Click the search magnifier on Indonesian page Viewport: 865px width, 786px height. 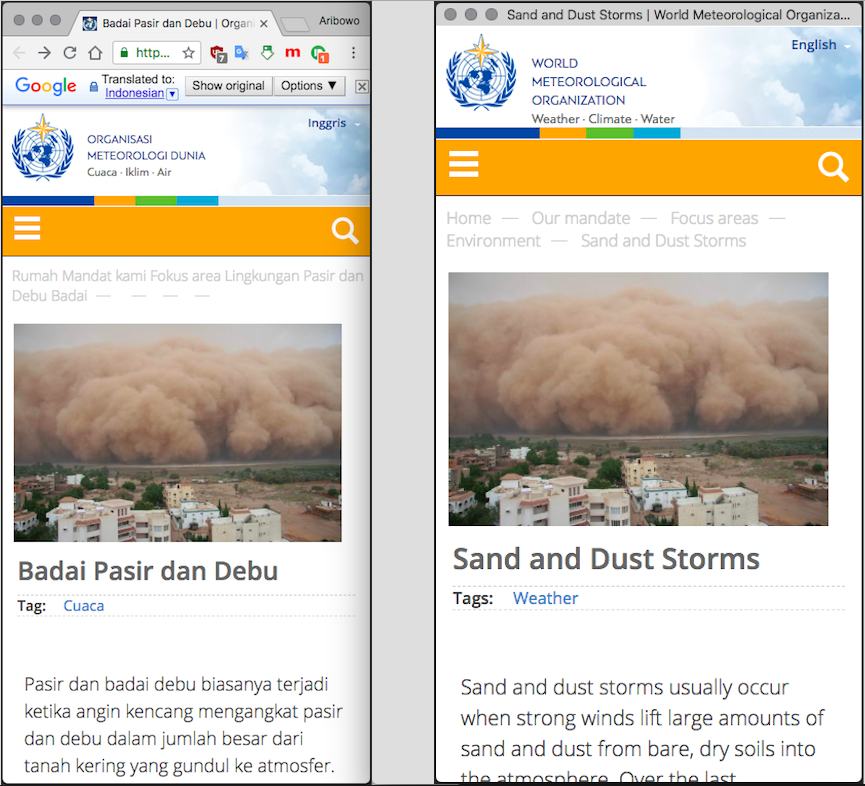[x=345, y=231]
